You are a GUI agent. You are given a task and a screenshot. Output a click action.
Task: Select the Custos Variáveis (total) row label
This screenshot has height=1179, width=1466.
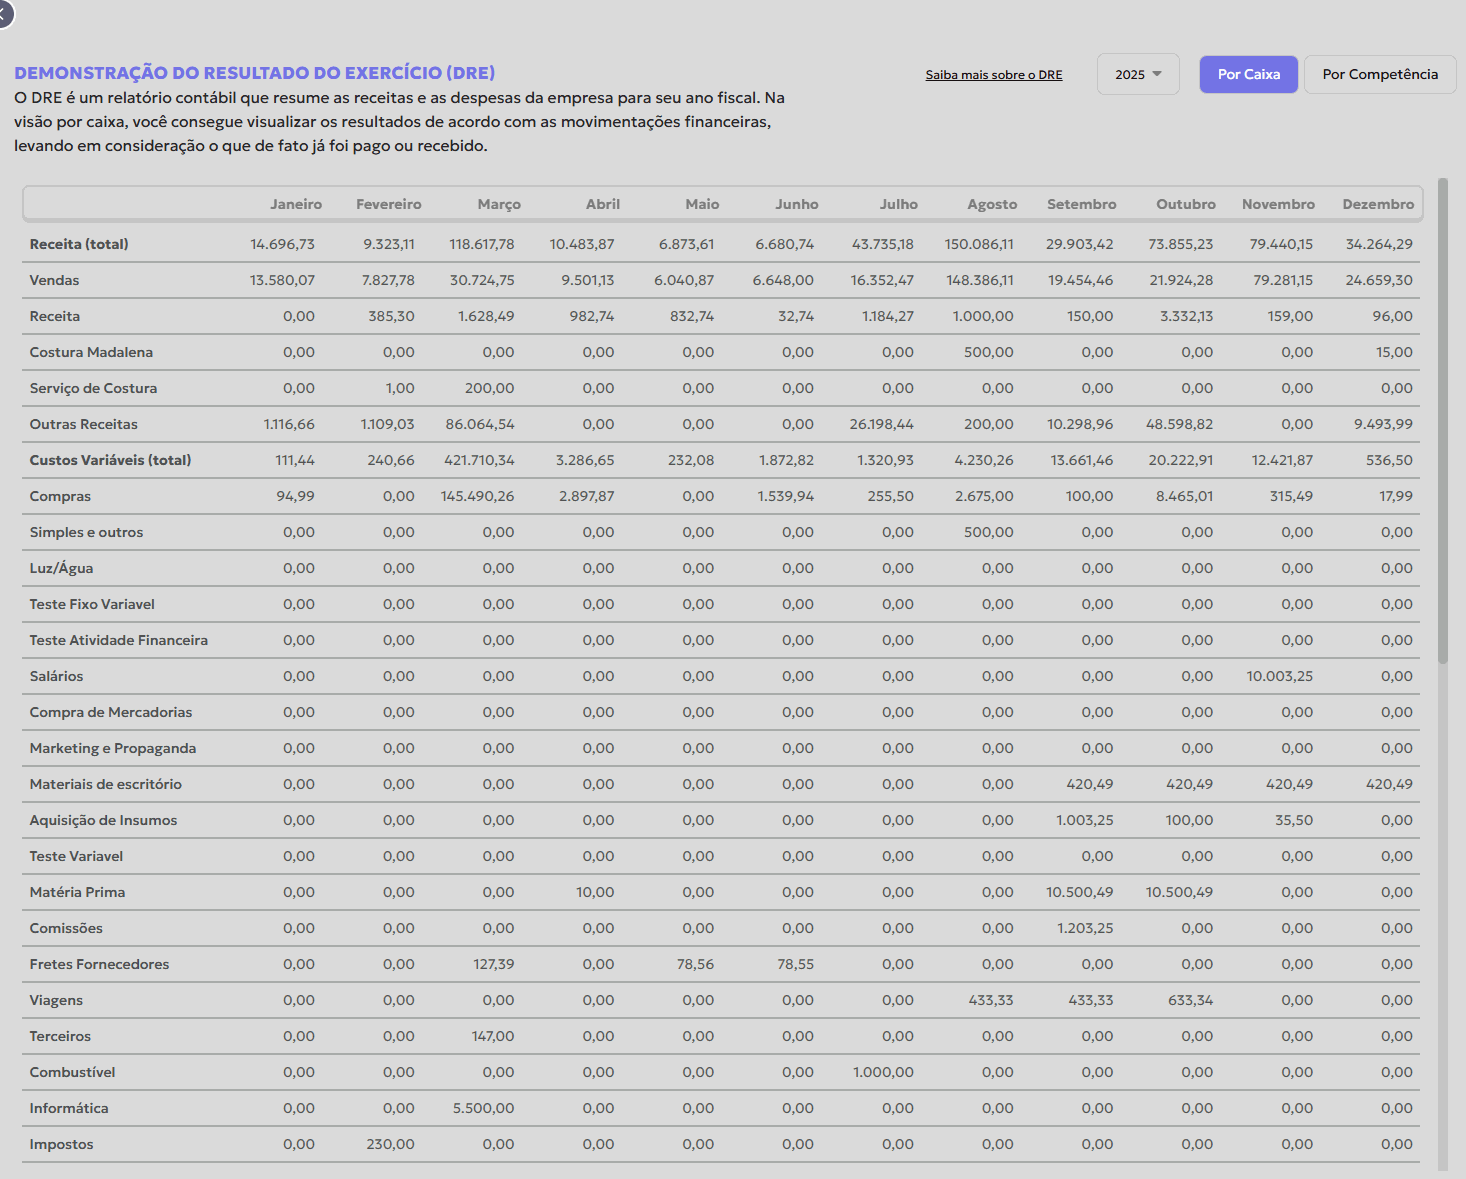coord(110,460)
